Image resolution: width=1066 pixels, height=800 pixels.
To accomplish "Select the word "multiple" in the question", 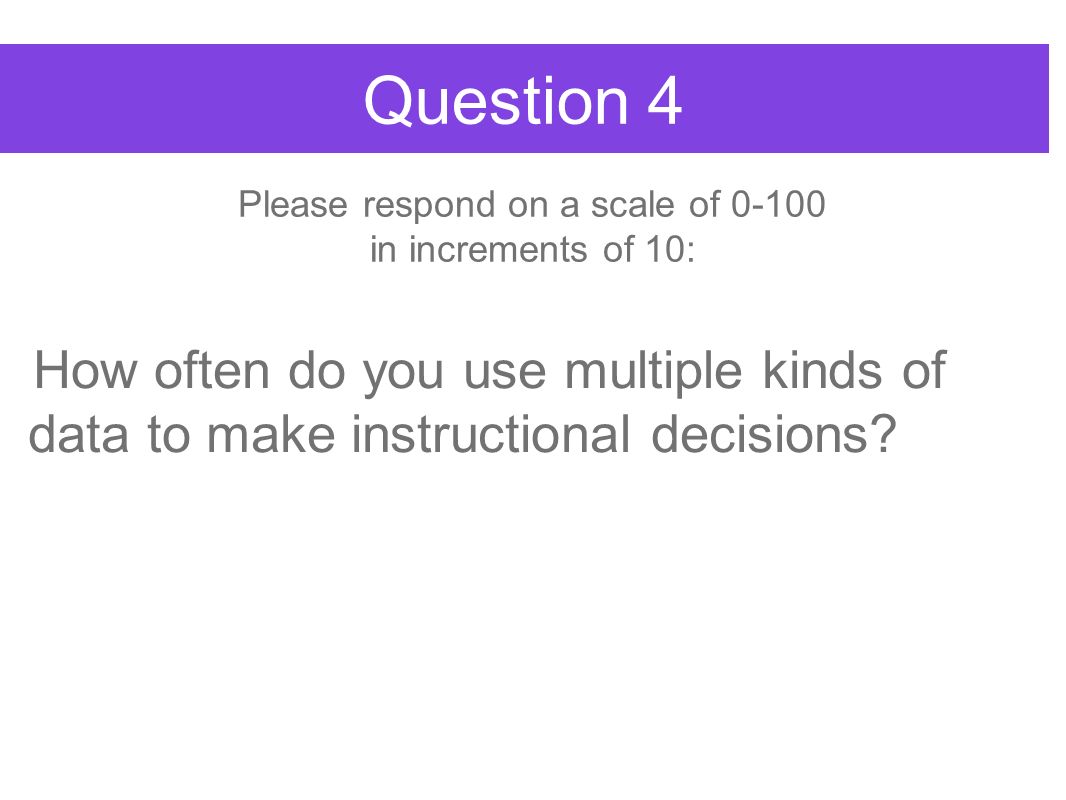I will point(653,372).
